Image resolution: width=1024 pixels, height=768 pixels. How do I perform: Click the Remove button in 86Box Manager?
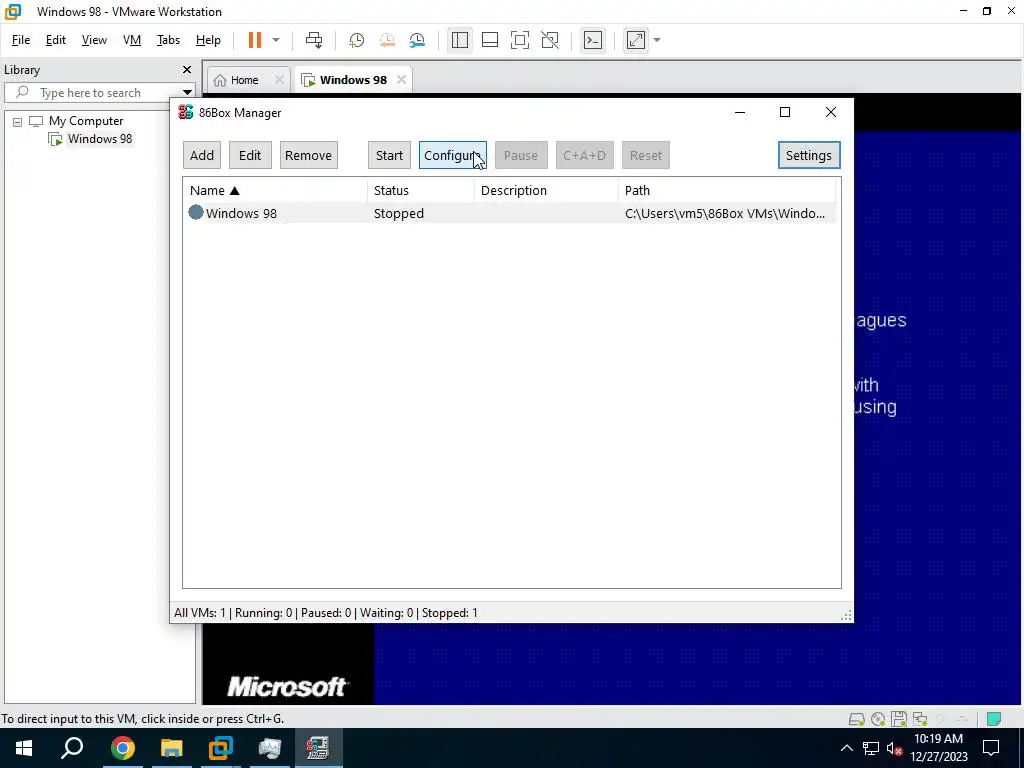(x=308, y=155)
